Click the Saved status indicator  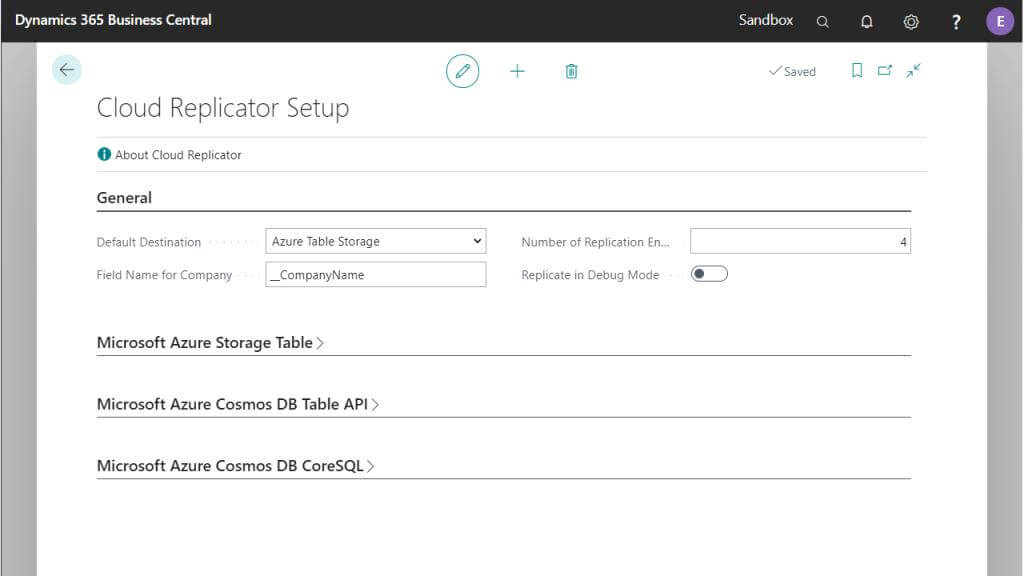click(792, 71)
